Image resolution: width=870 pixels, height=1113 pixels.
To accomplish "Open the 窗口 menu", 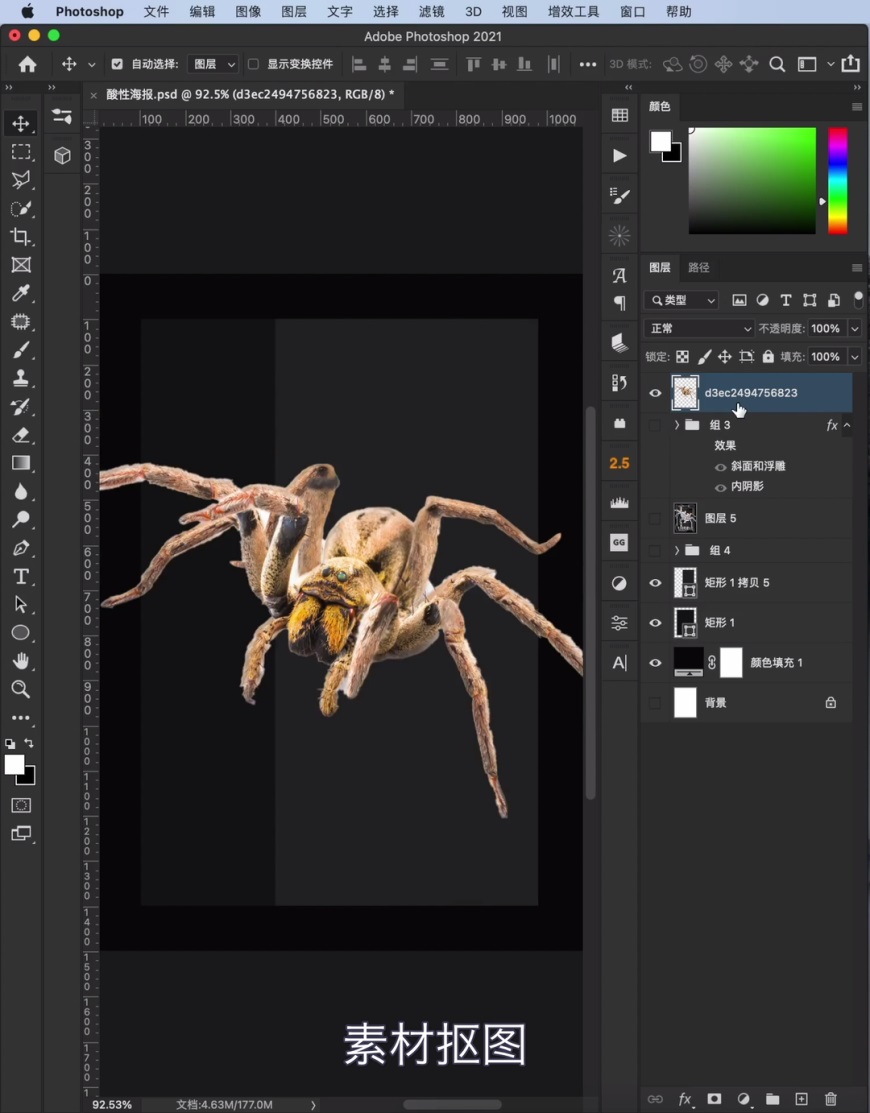I will [632, 11].
